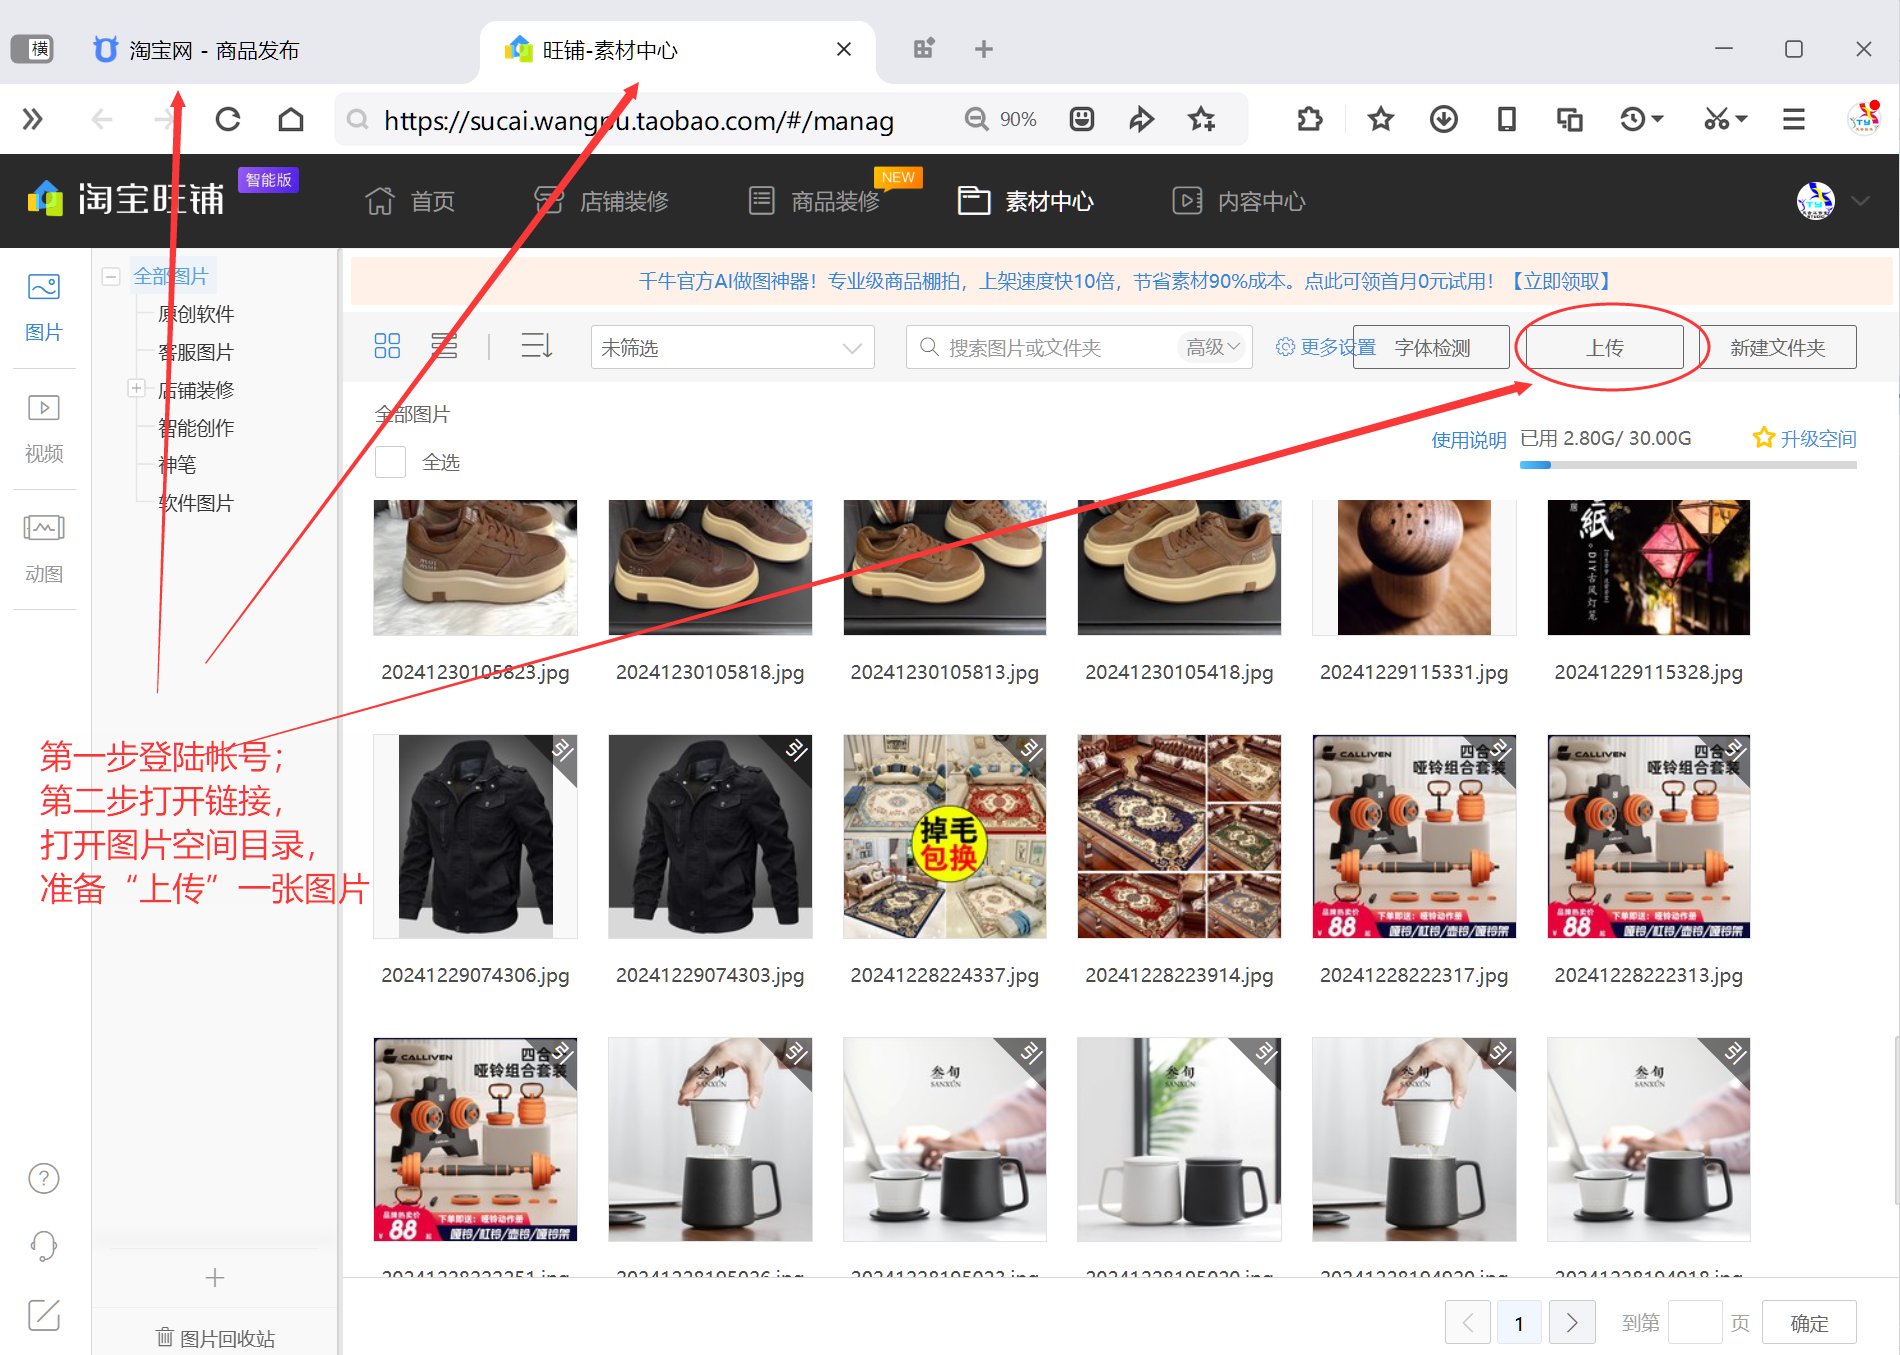Viewport: 1900px width, 1355px height.
Task: Click the sort order icon
Action: (x=536, y=347)
